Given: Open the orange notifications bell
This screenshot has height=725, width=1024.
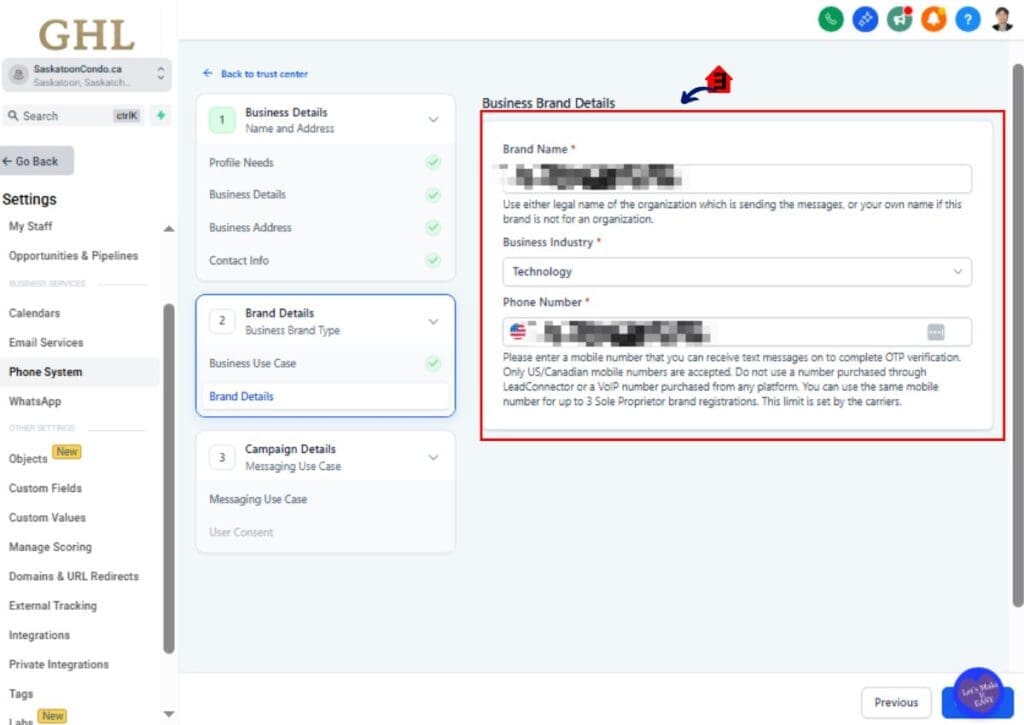Looking at the screenshot, I should tap(933, 19).
